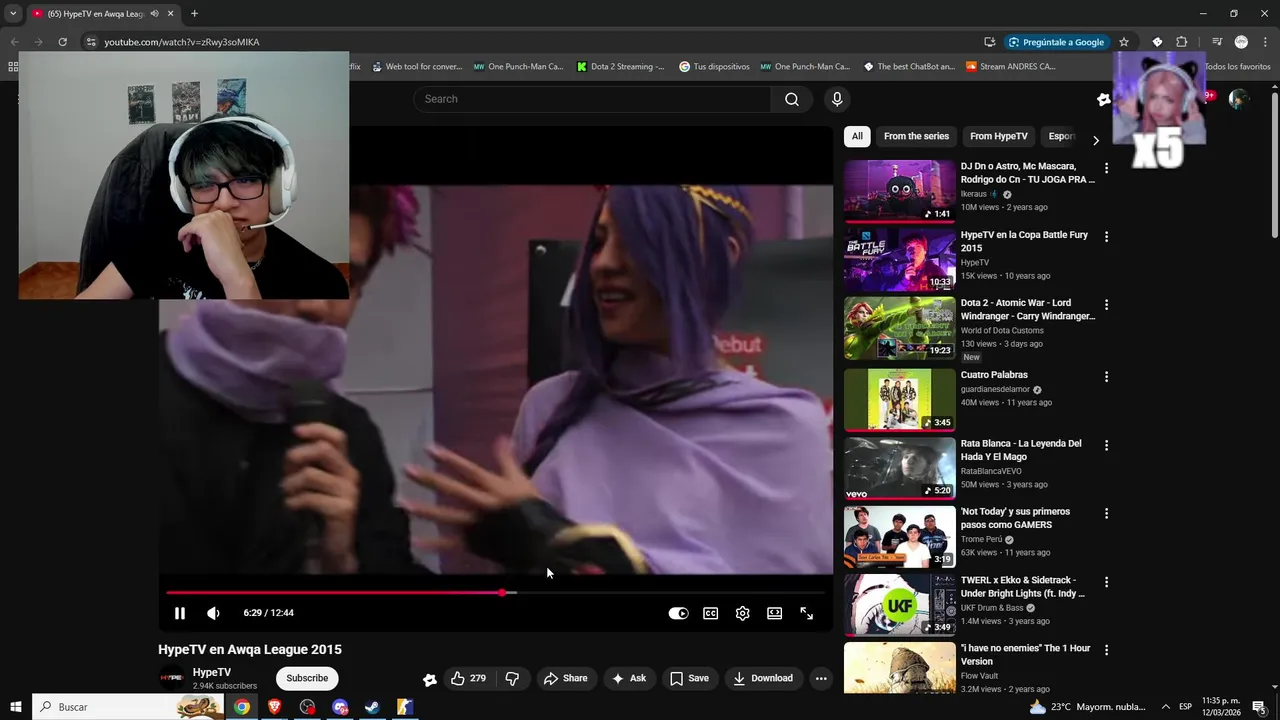Open Chrome three-dot menu
Image resolution: width=1280 pixels, height=720 pixels.
click(x=1266, y=42)
